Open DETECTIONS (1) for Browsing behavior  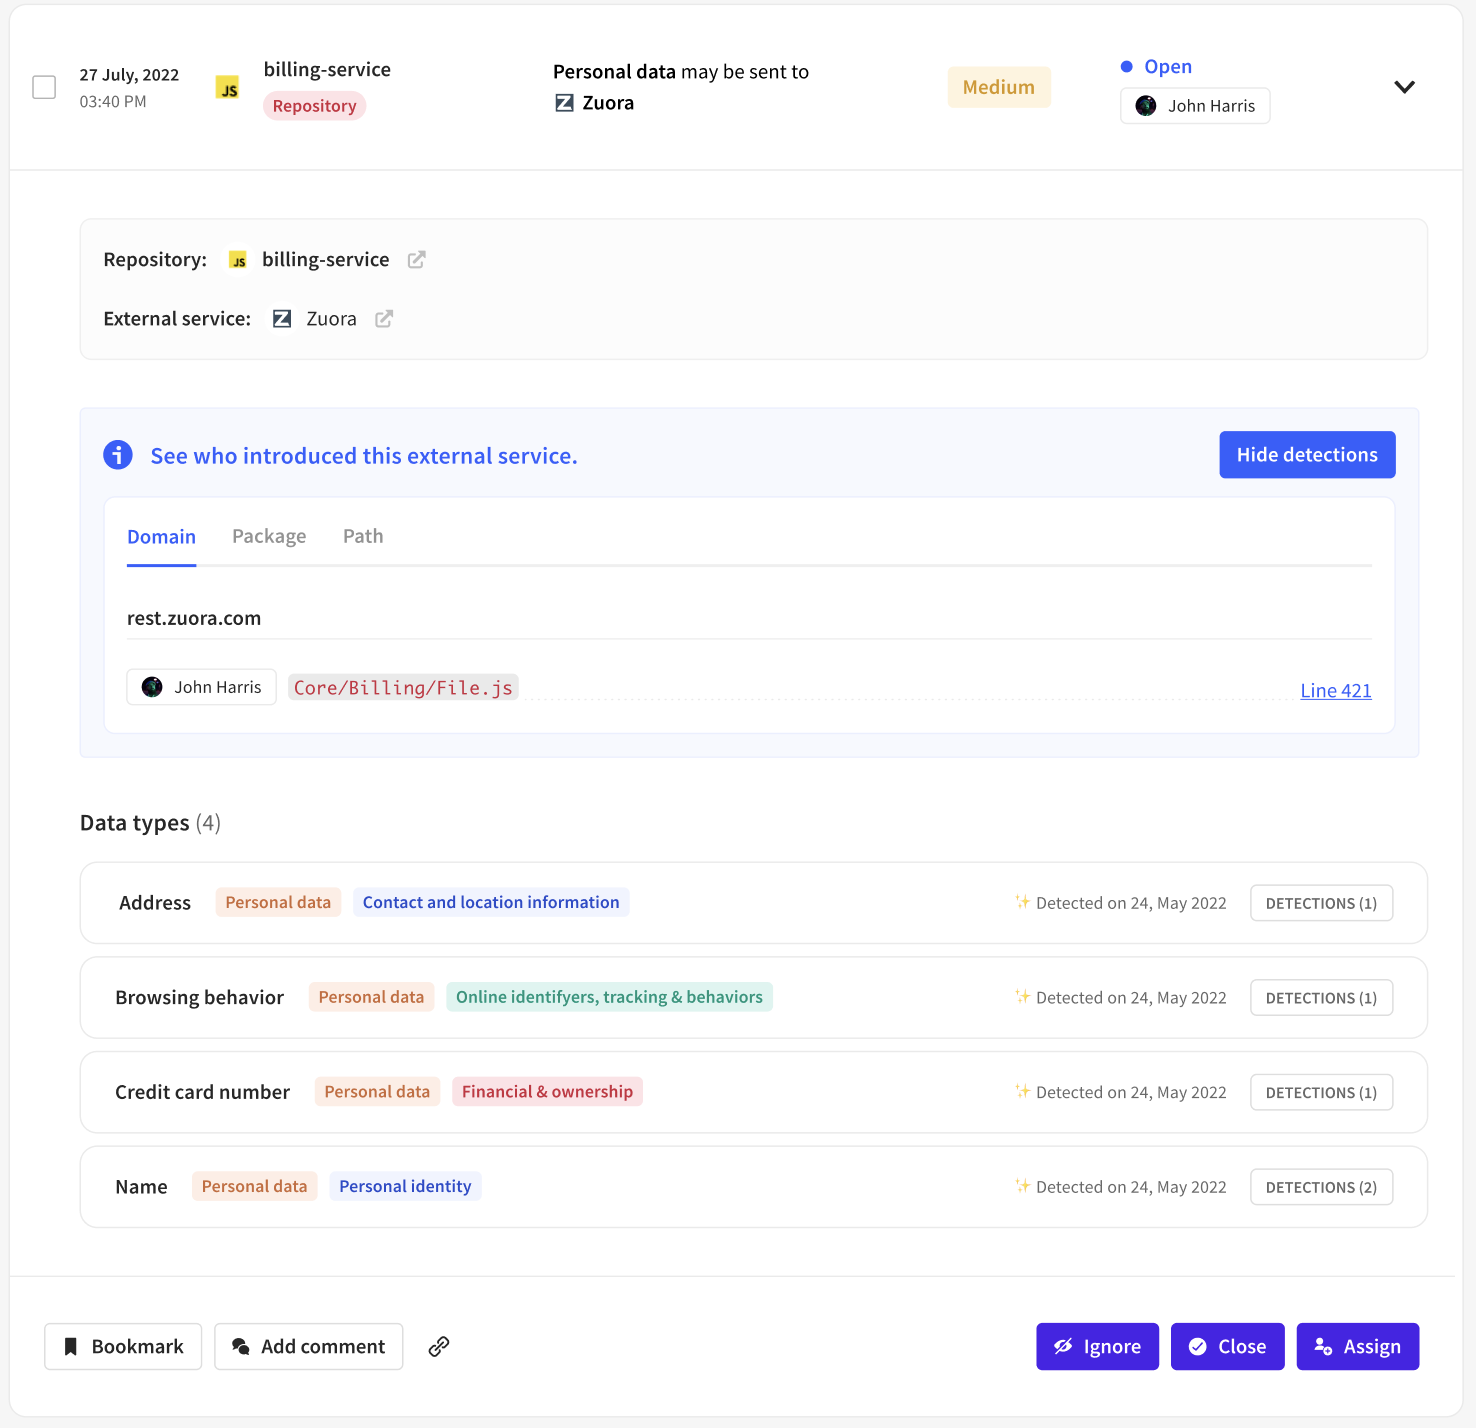tap(1321, 998)
